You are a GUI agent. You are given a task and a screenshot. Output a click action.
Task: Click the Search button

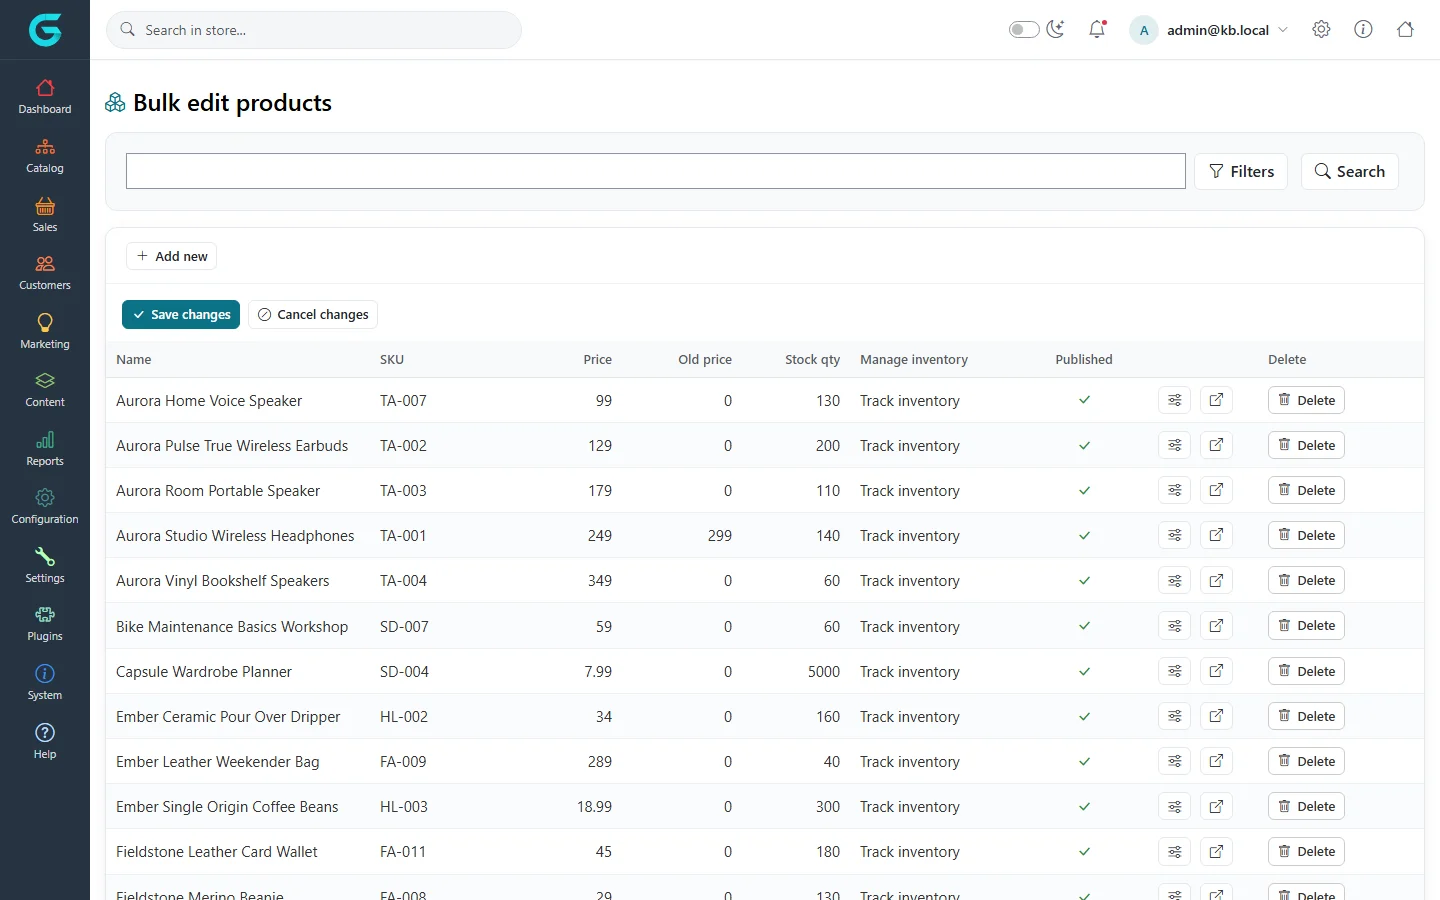click(x=1350, y=171)
